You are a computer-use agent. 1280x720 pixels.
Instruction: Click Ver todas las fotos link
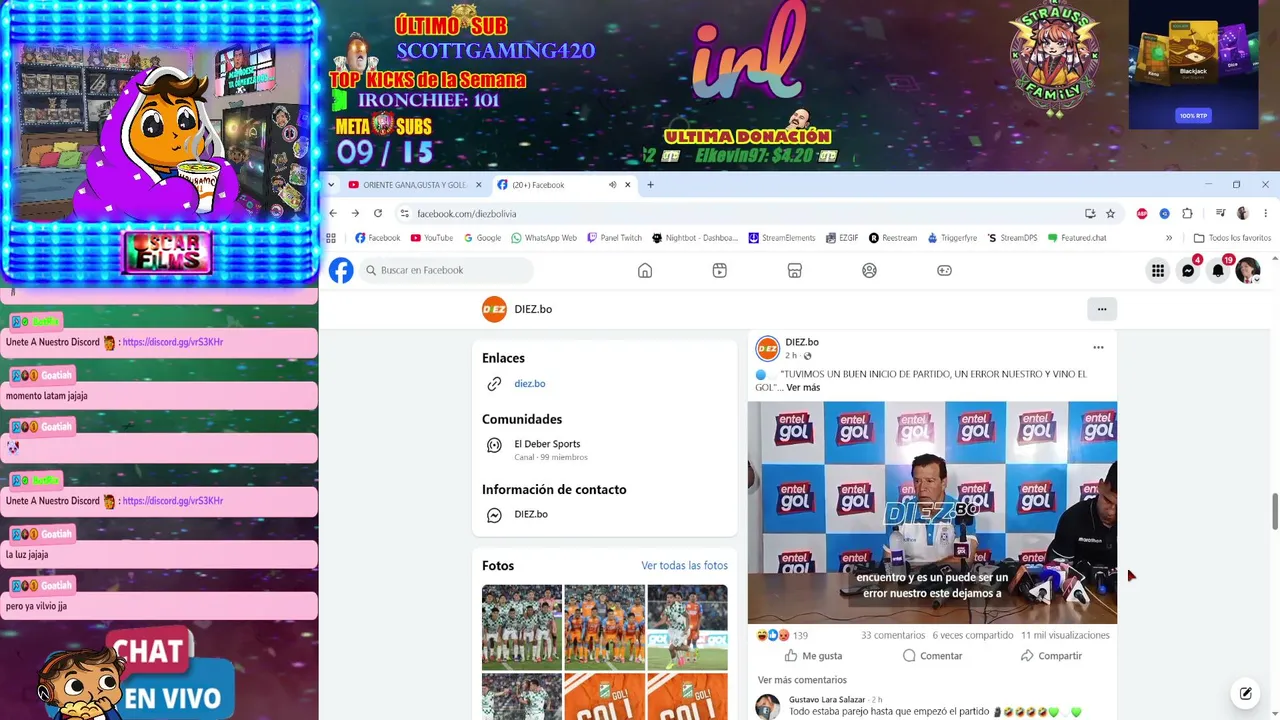click(x=685, y=566)
